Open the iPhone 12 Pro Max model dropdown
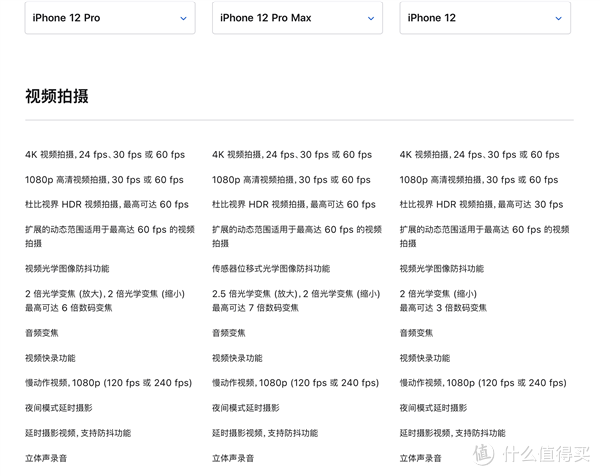Screen dimensions: 600x476 click(x=297, y=18)
